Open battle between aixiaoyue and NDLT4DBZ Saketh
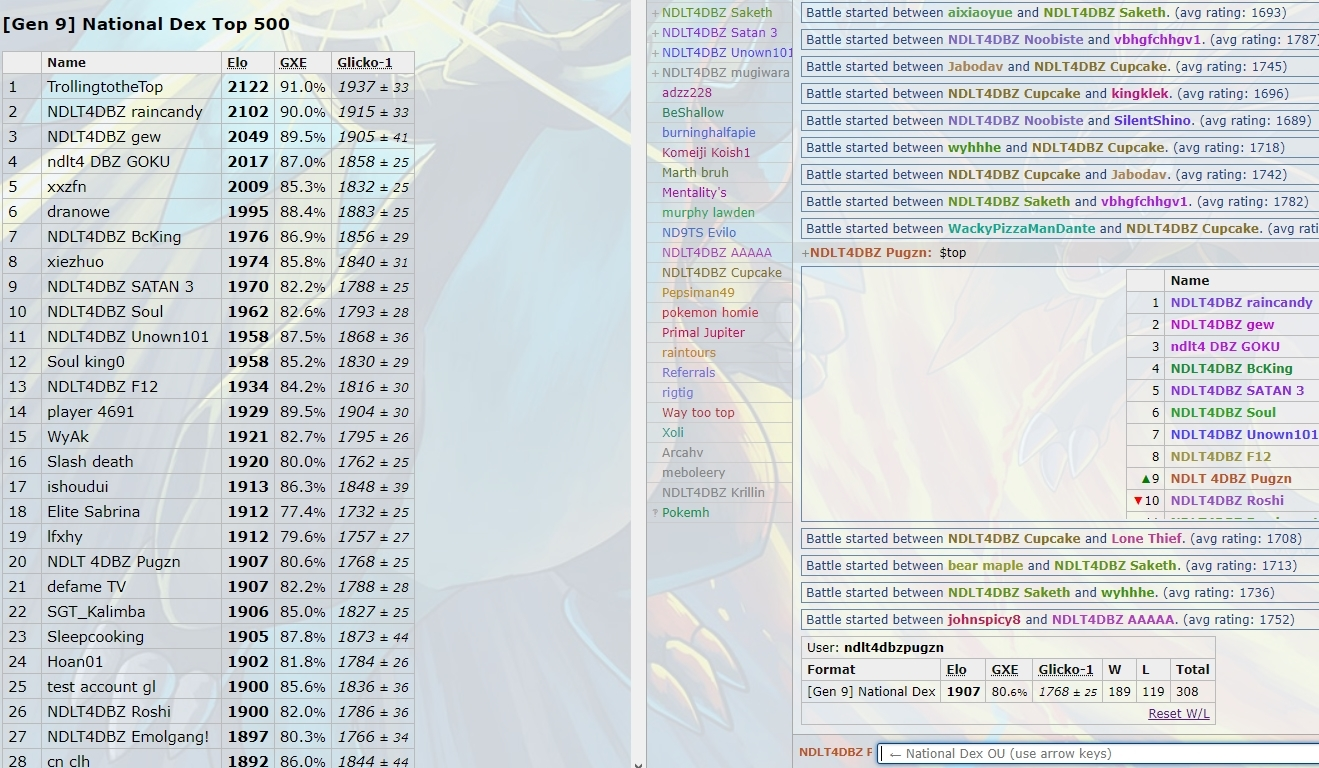The height and width of the screenshot is (768, 1319). point(1060,13)
